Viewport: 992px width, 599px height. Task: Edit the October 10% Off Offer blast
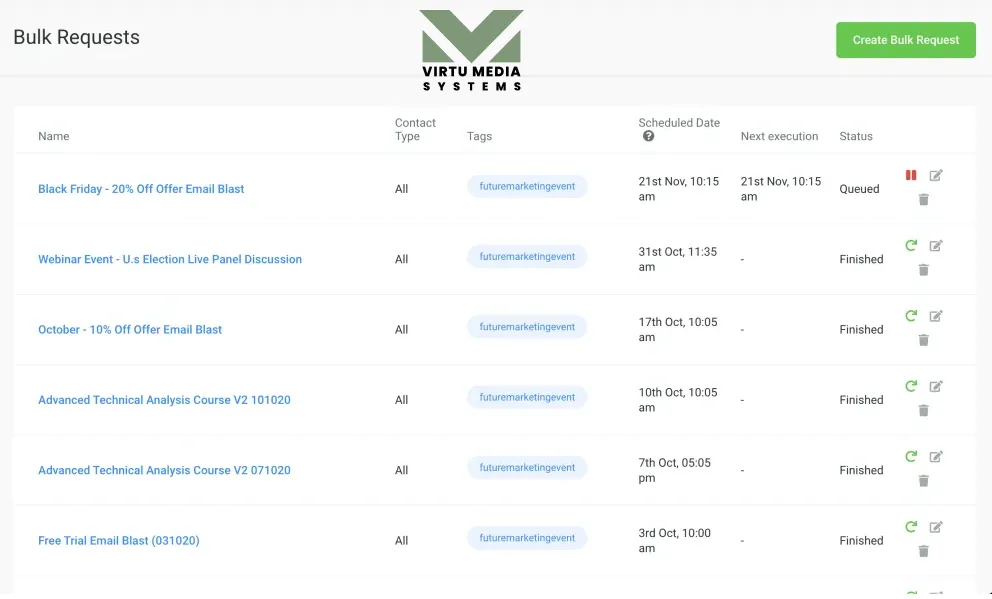(x=936, y=316)
